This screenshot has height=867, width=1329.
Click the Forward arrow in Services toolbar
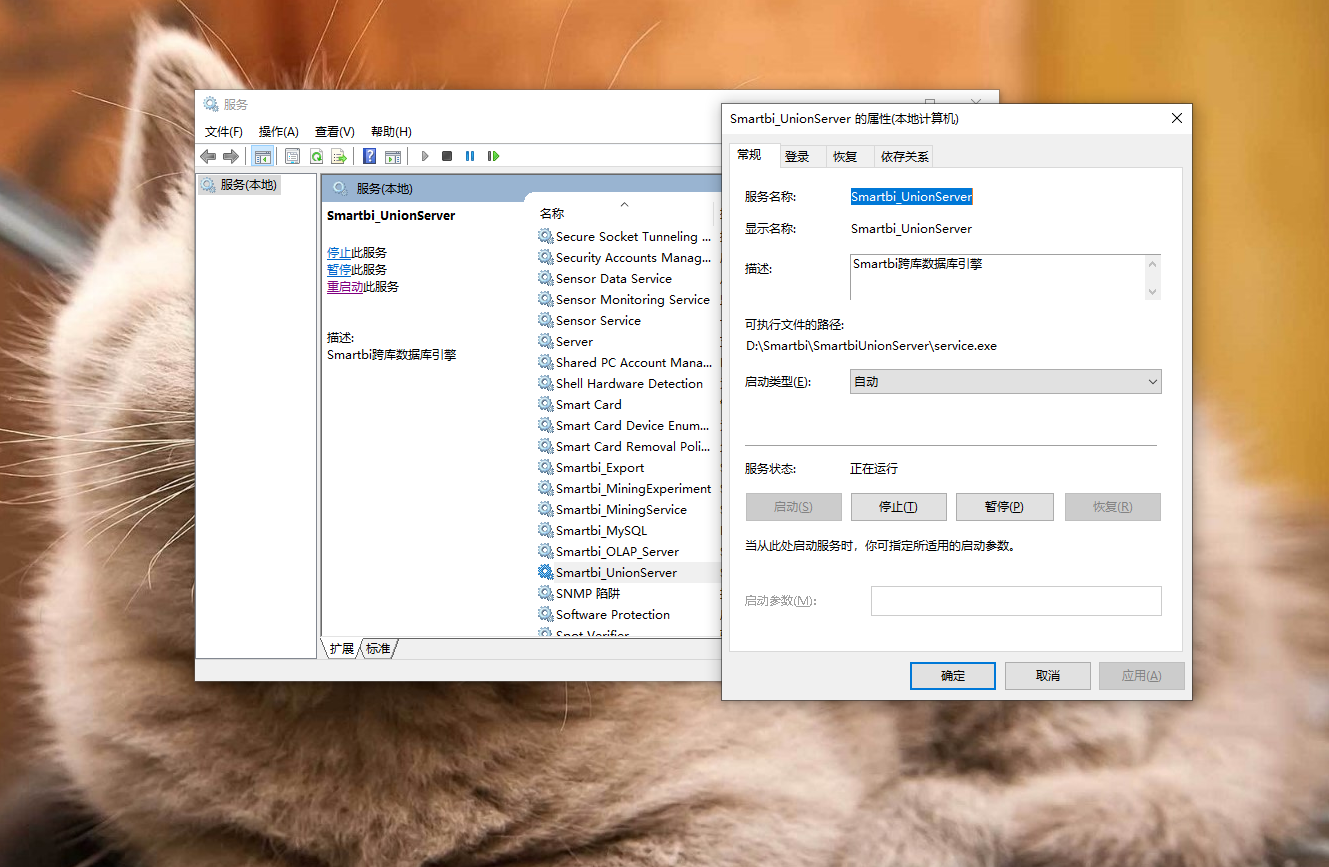(231, 156)
